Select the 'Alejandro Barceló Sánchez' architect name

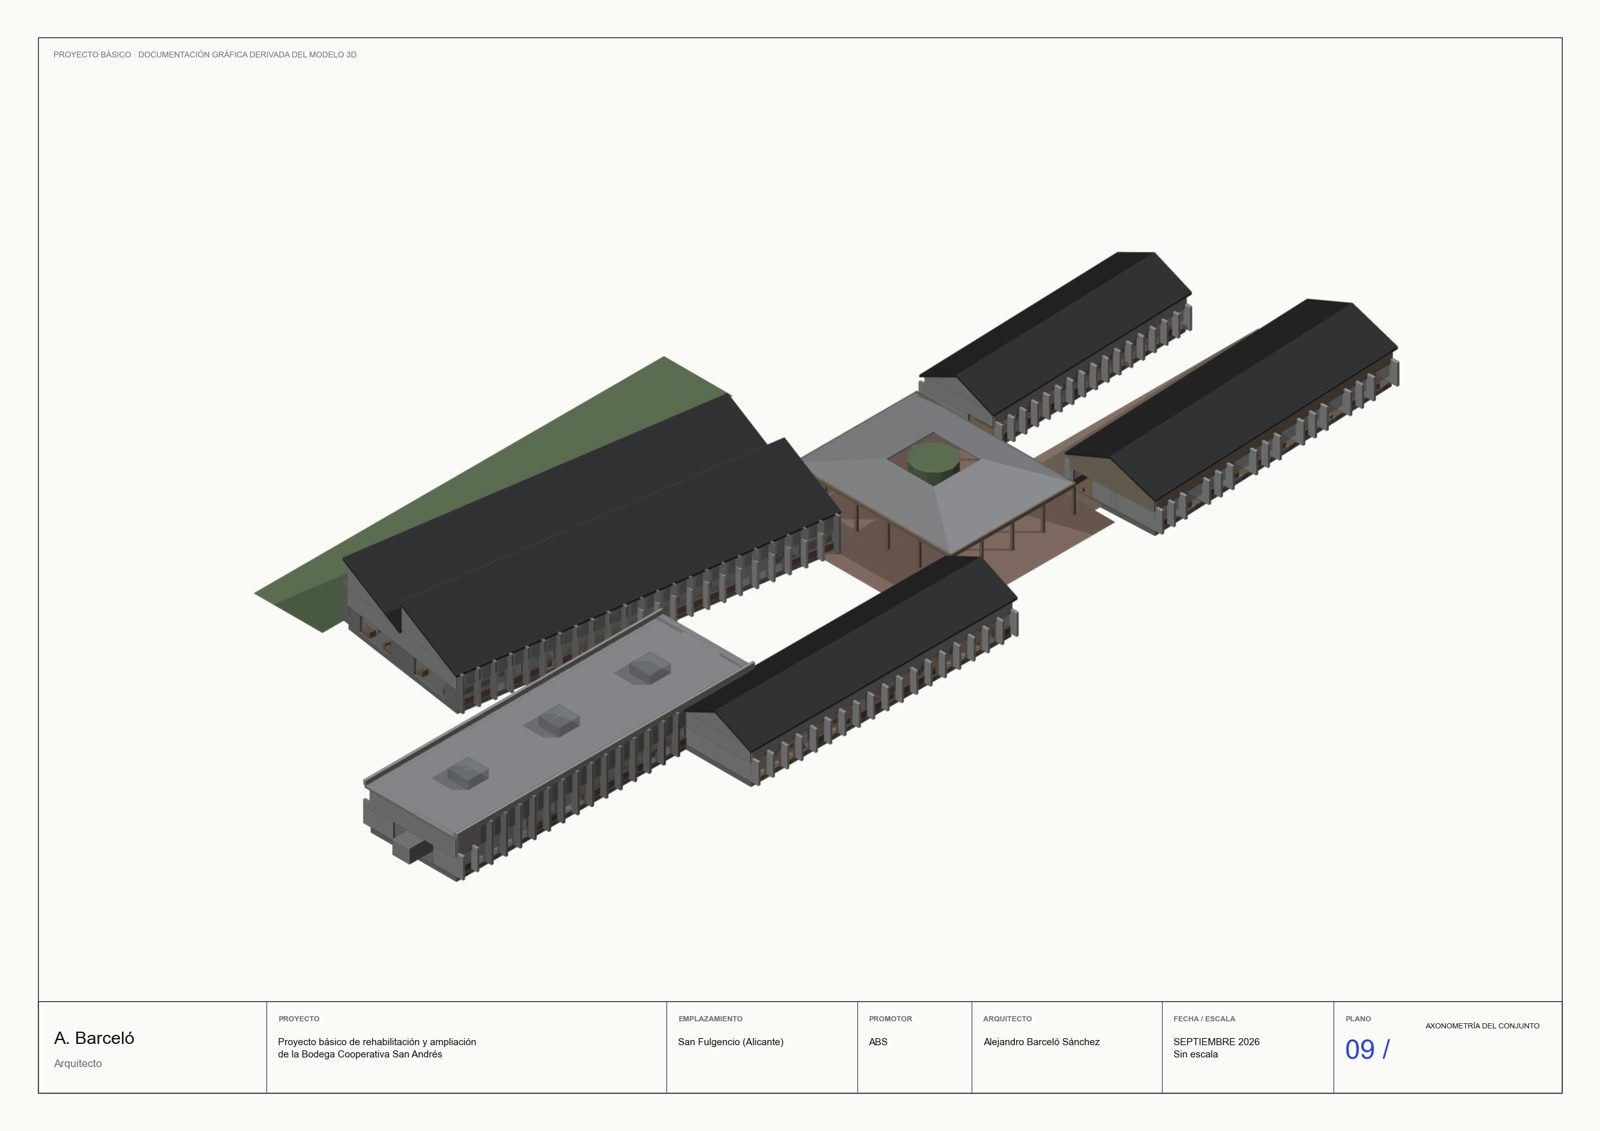(x=1041, y=1042)
